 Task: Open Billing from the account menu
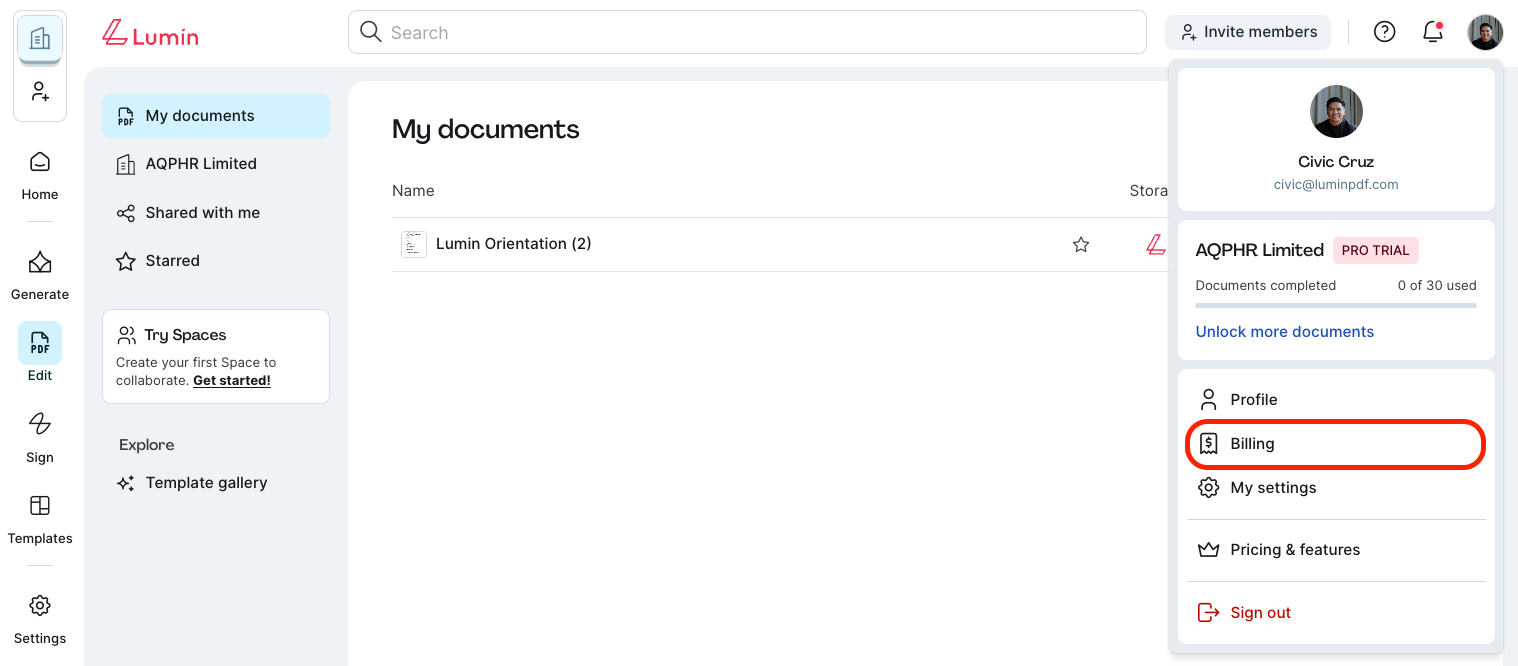tap(1336, 444)
